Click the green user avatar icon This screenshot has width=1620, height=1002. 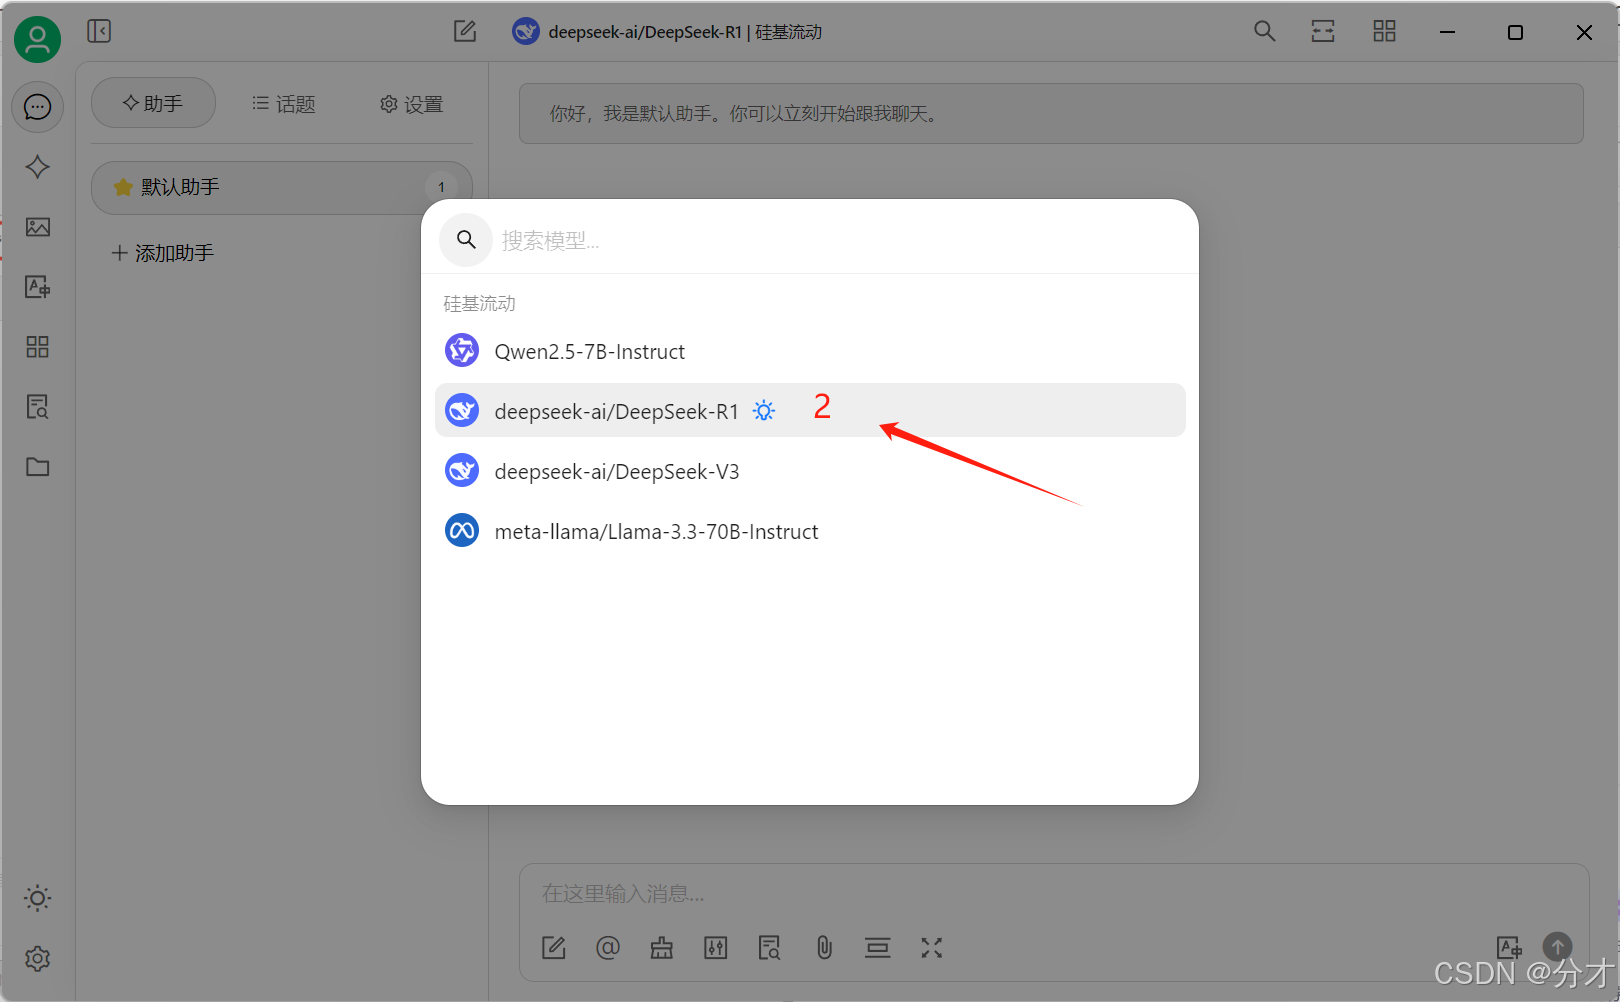(x=37, y=39)
